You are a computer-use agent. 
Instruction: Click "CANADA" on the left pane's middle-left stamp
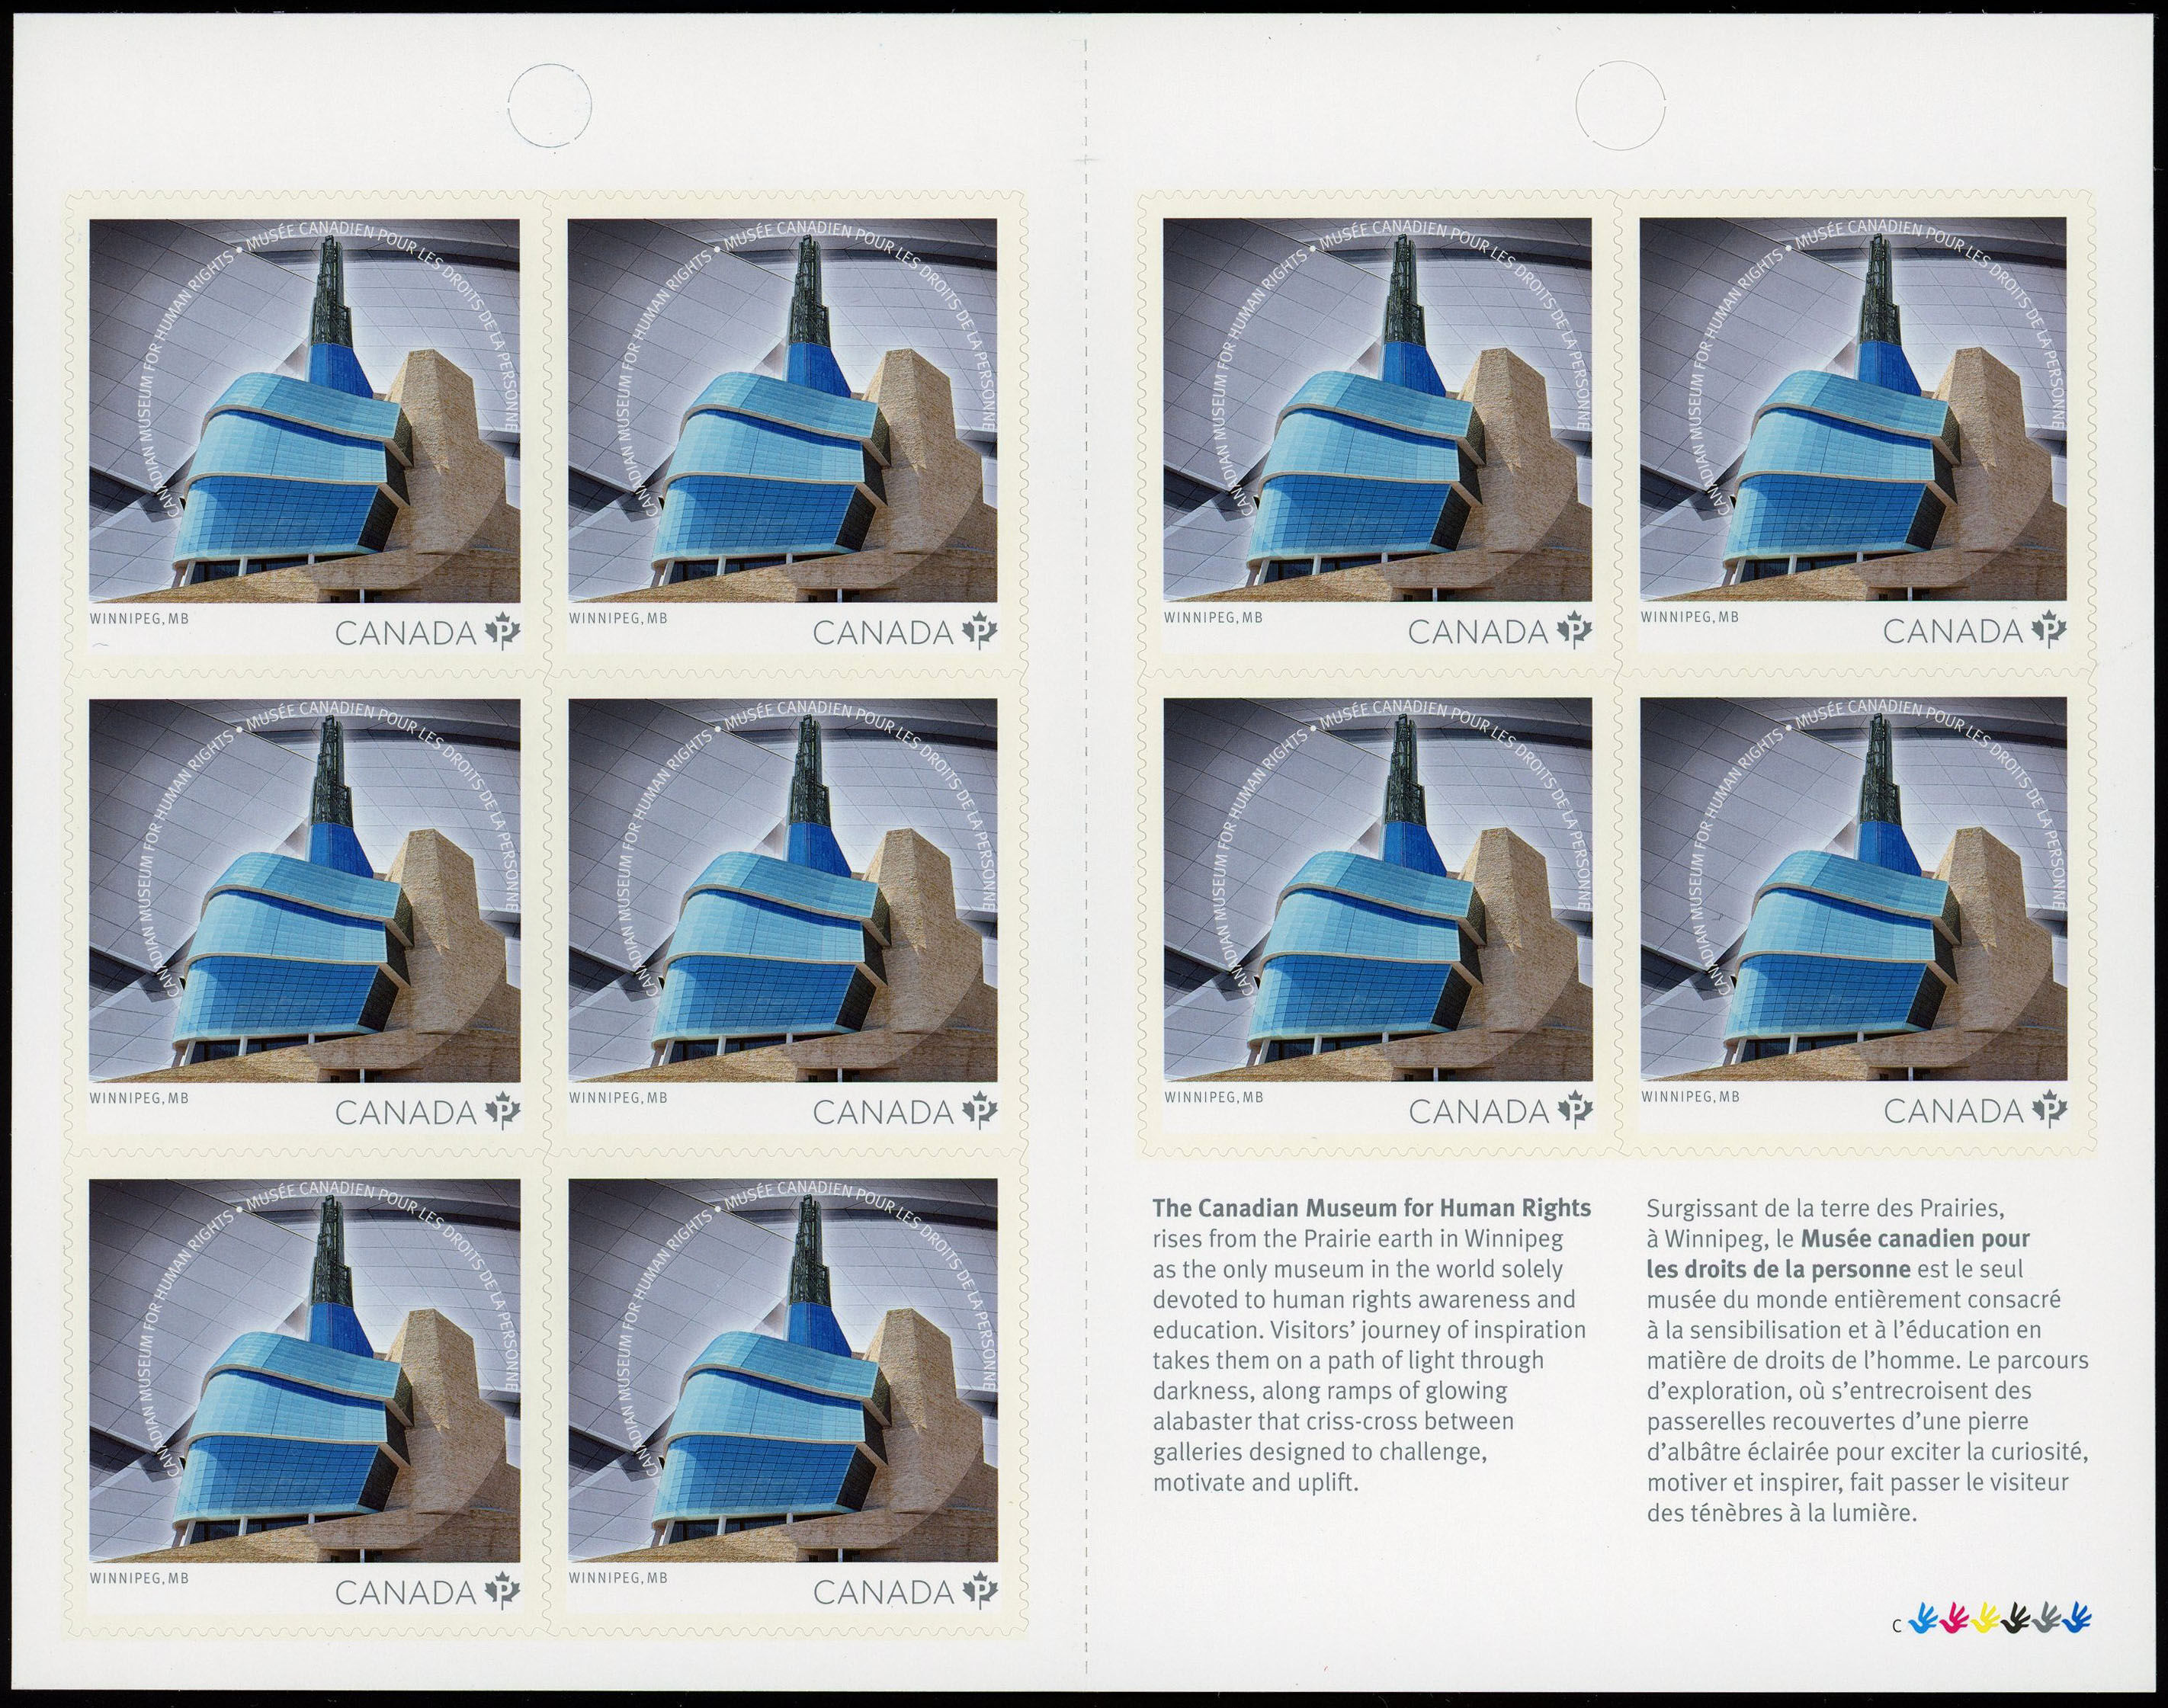pyautogui.click(x=406, y=1112)
